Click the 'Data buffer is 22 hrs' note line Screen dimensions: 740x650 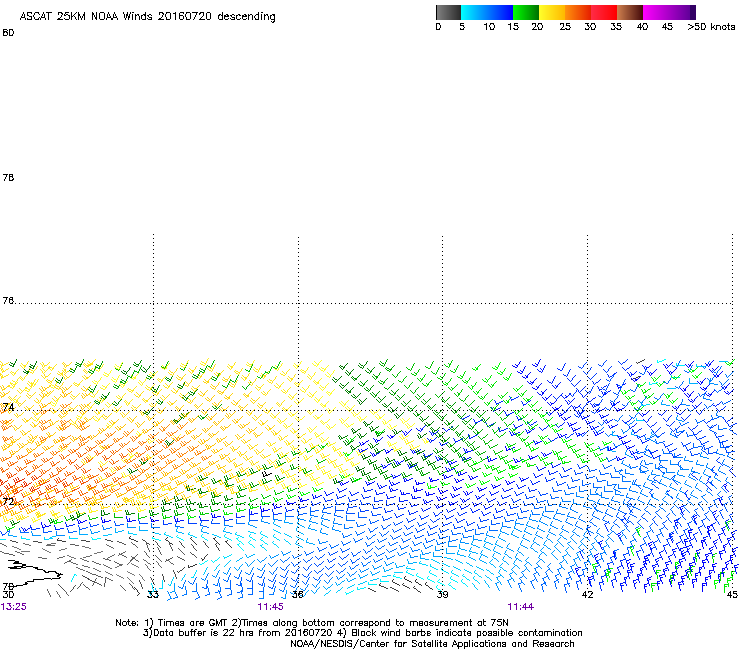click(x=362, y=633)
